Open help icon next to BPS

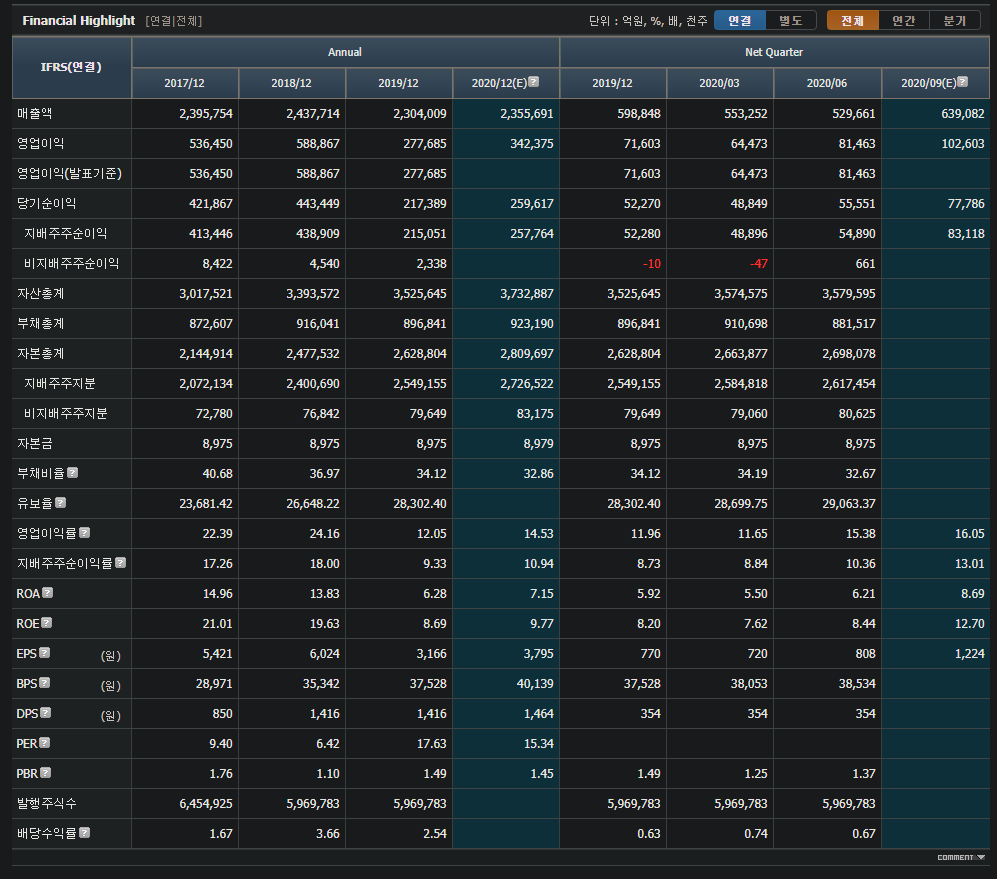click(45, 682)
